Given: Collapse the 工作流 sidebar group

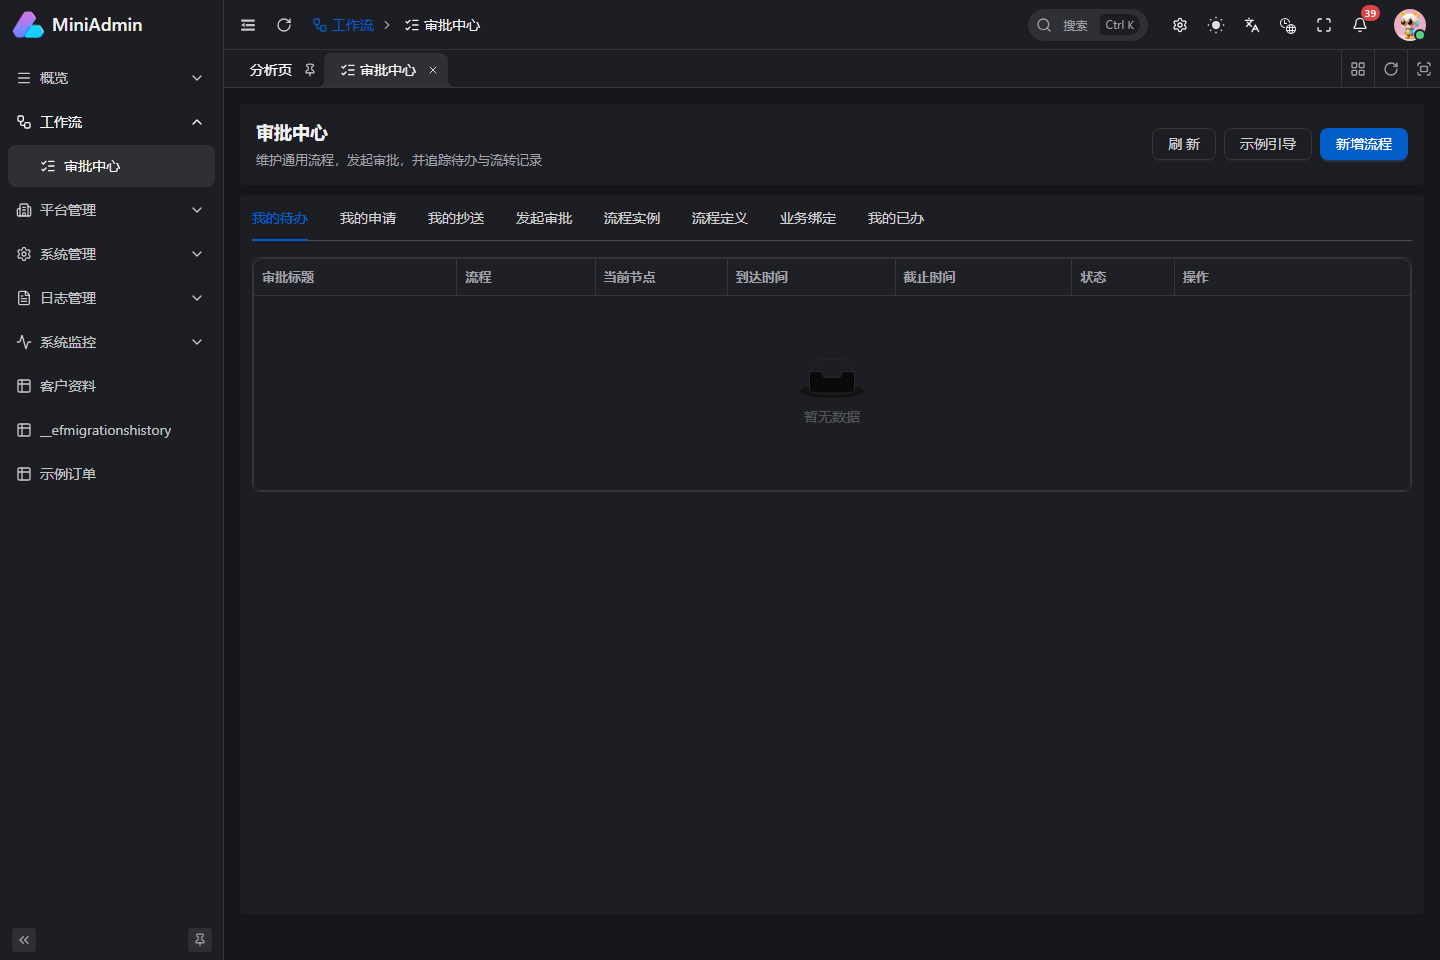Looking at the screenshot, I should click(111, 122).
